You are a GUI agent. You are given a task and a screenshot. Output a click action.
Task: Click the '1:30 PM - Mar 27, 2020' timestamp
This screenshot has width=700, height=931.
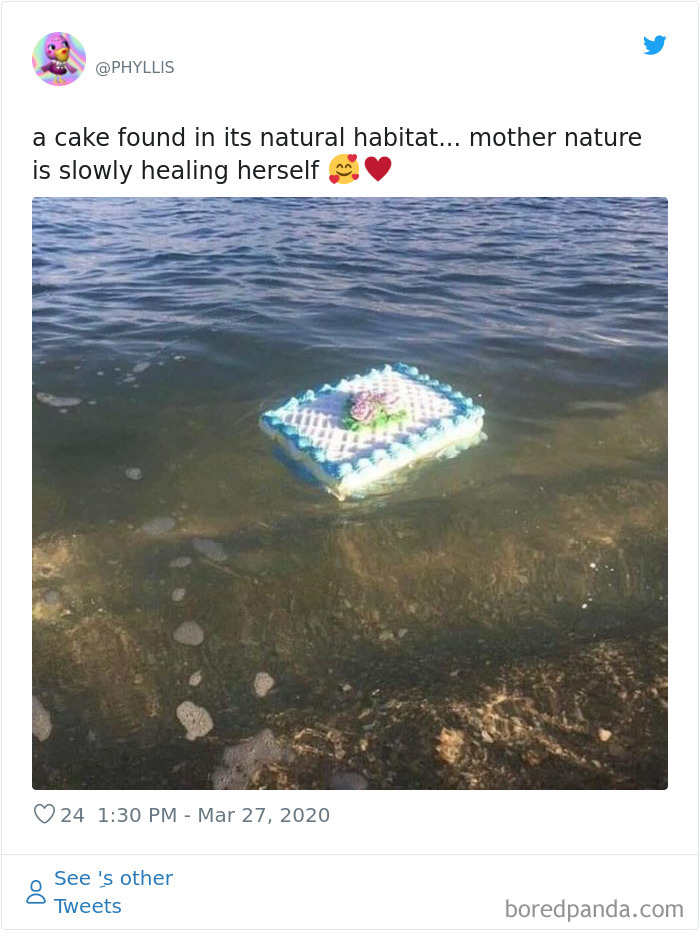pos(212,815)
